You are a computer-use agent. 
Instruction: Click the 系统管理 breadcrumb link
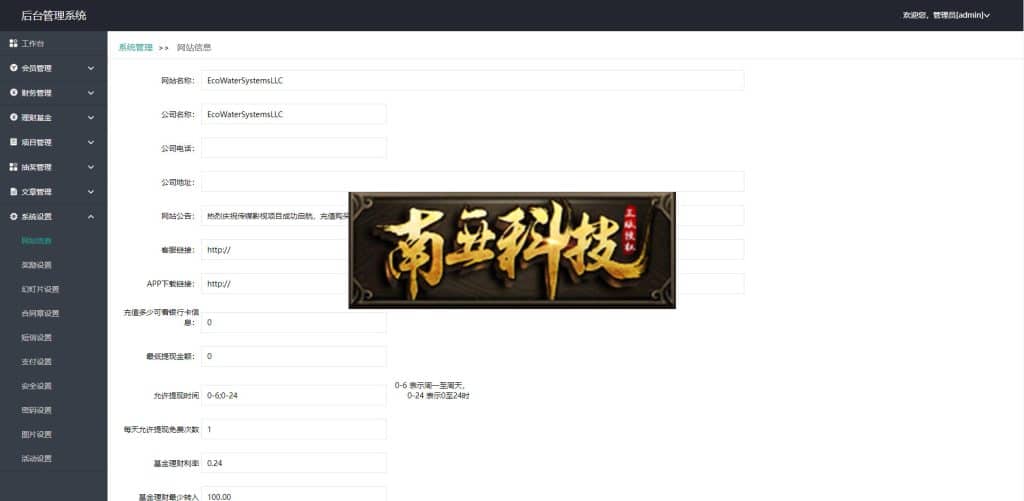(x=135, y=47)
